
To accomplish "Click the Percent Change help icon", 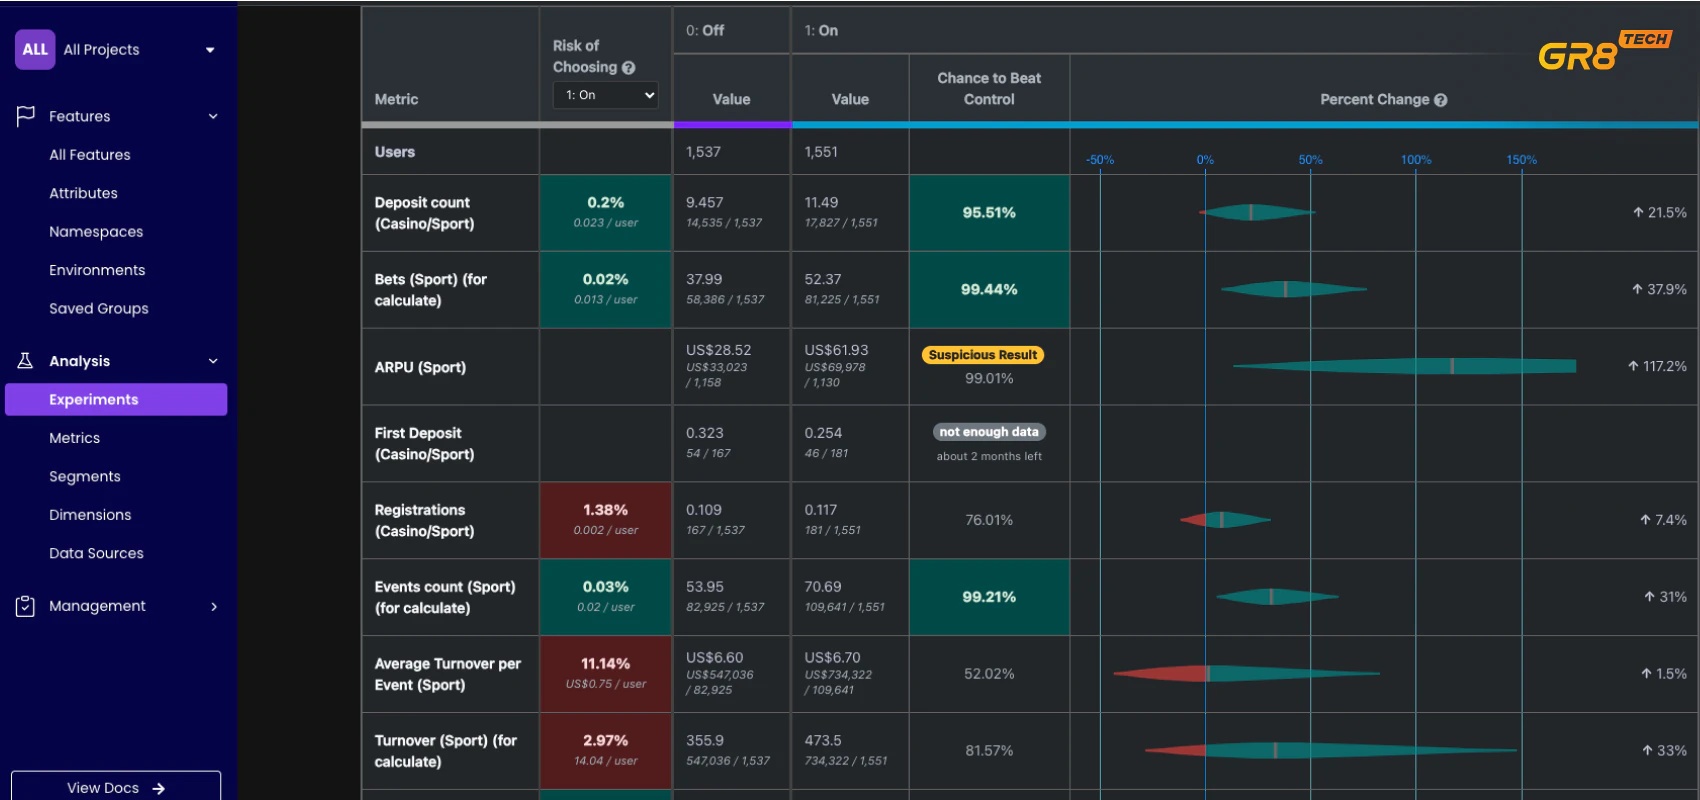I will tap(1441, 100).
